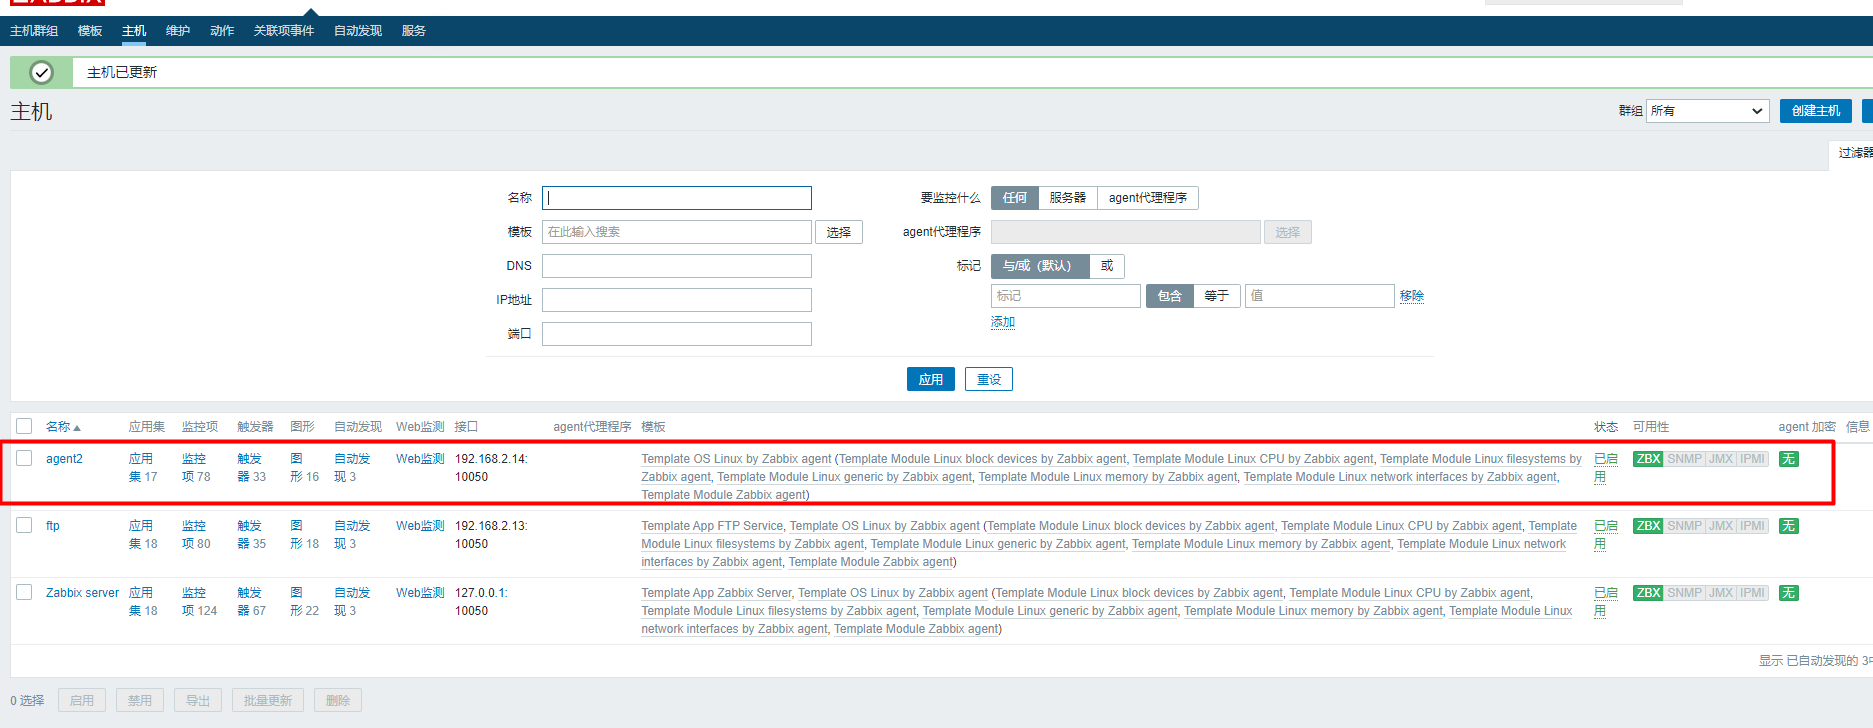Image resolution: width=1873 pixels, height=728 pixels.
Task: Click agent2 ZBX availability badge
Action: coord(1648,459)
